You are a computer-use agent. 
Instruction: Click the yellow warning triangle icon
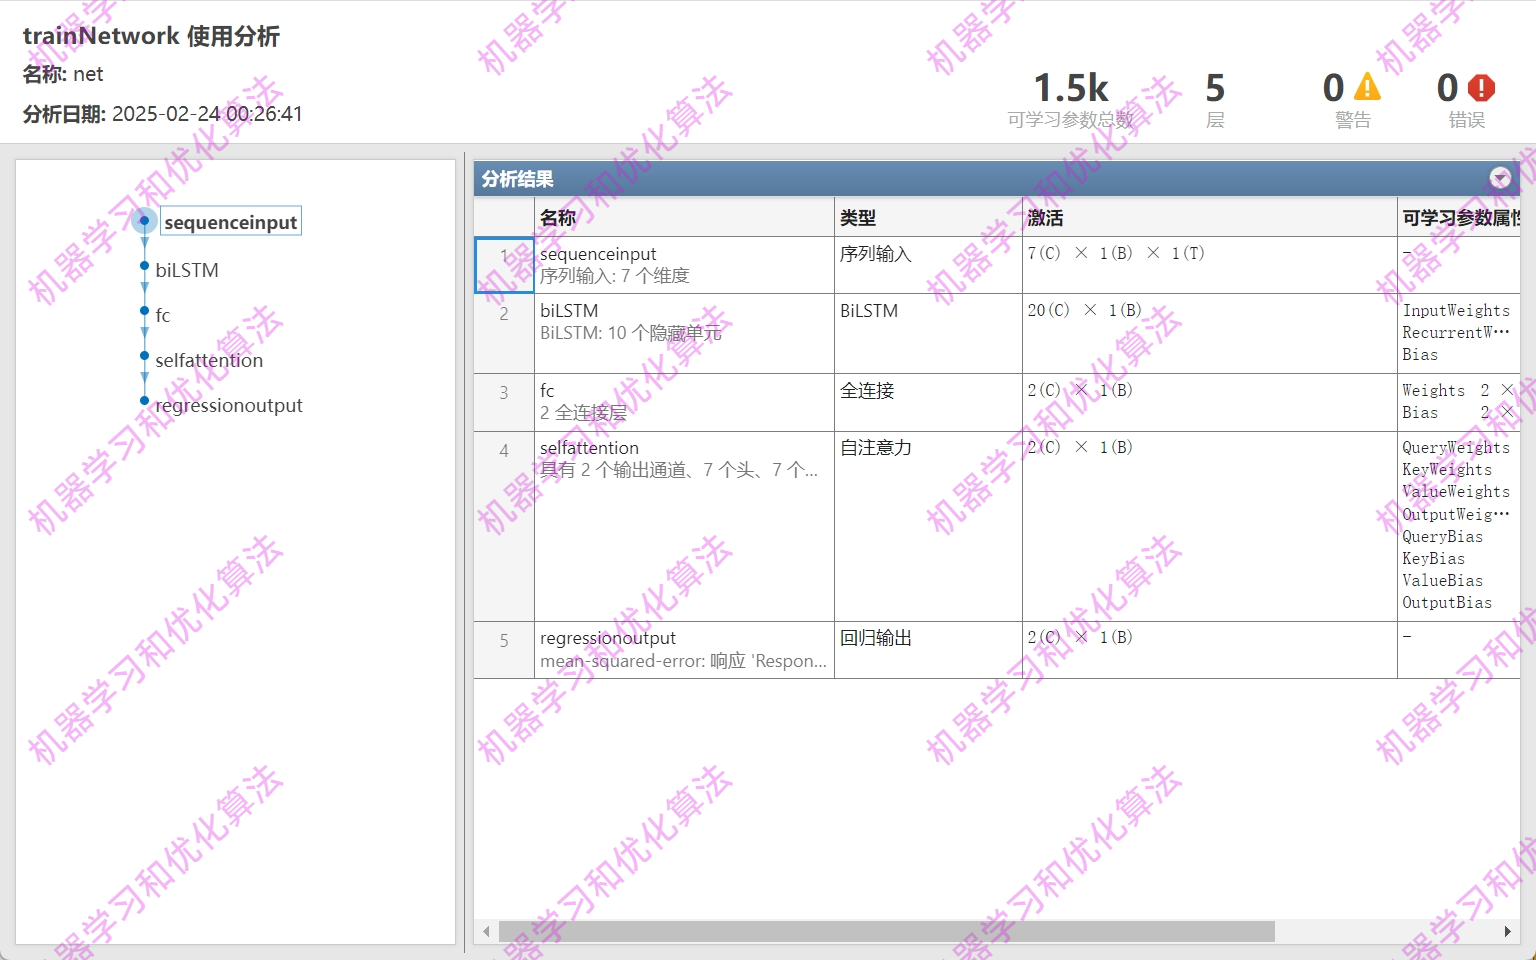(x=1367, y=88)
